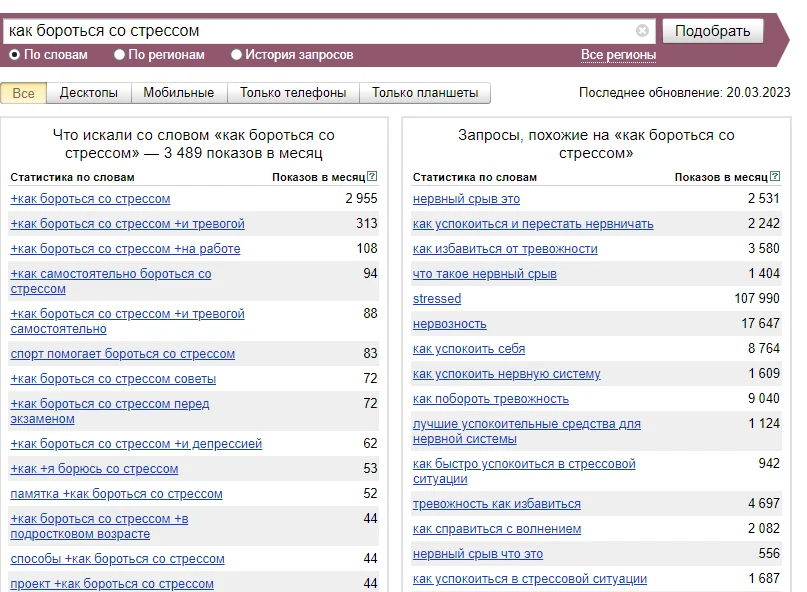Open the «stressed» query link
This screenshot has width=807, height=592.
tap(436, 298)
